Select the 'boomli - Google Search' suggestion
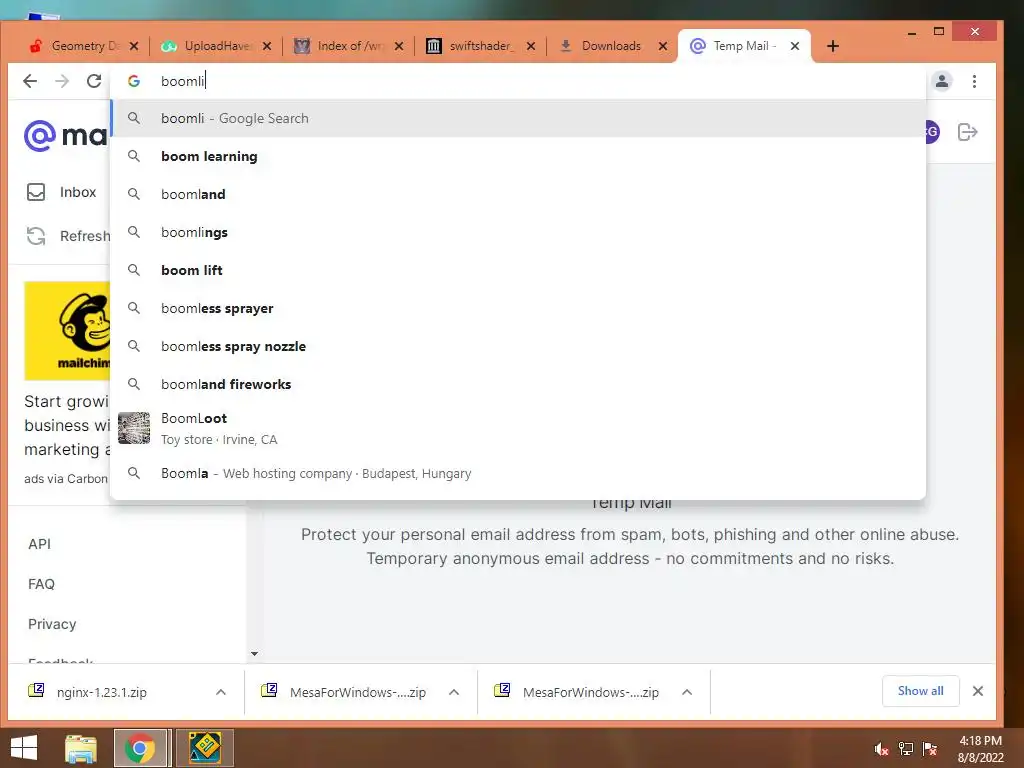Screen dimensions: 1024x768 (518, 118)
